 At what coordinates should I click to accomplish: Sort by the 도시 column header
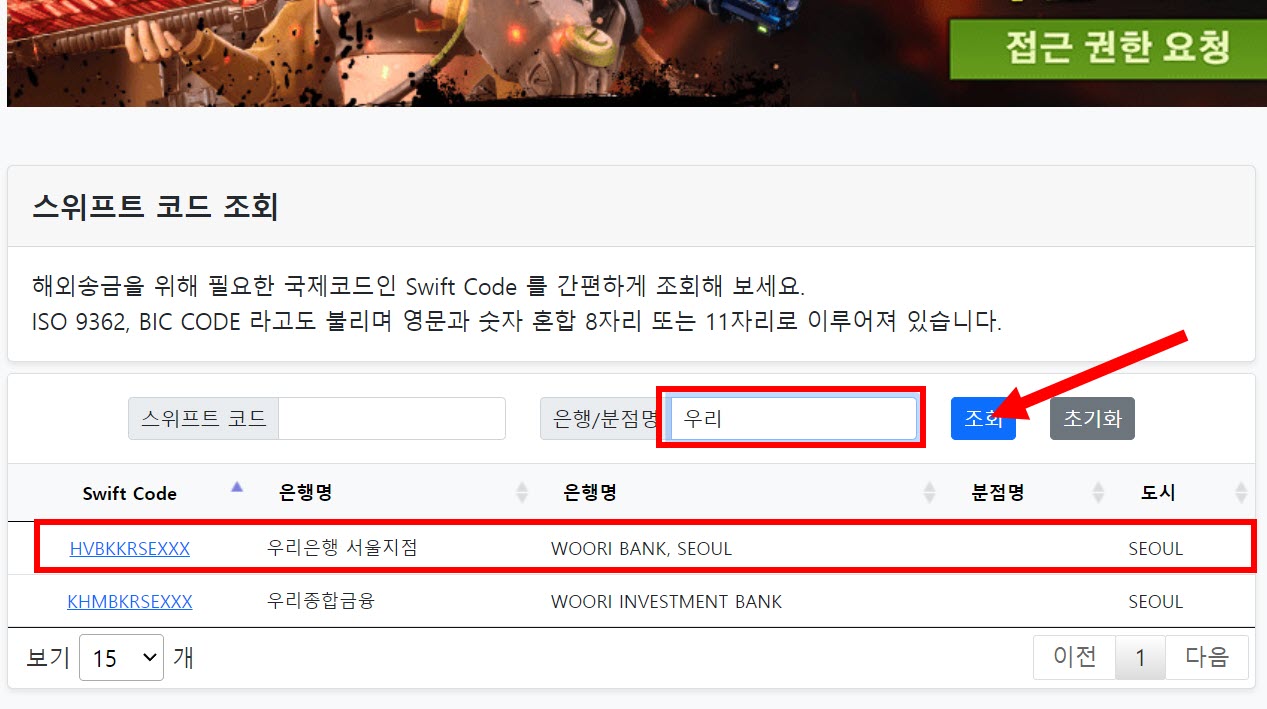click(x=1184, y=493)
